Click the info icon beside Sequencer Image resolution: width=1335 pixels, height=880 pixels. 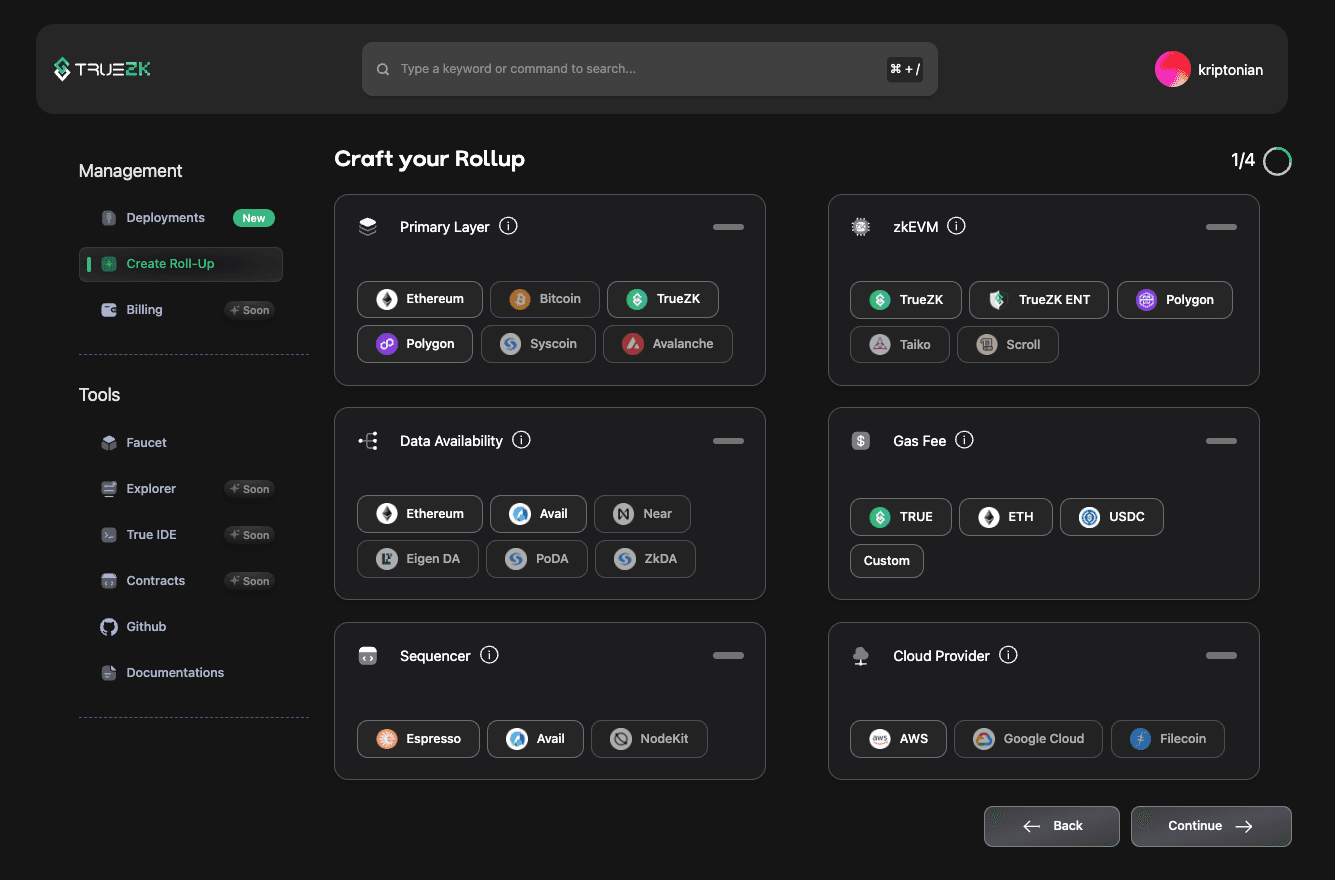[x=489, y=655]
